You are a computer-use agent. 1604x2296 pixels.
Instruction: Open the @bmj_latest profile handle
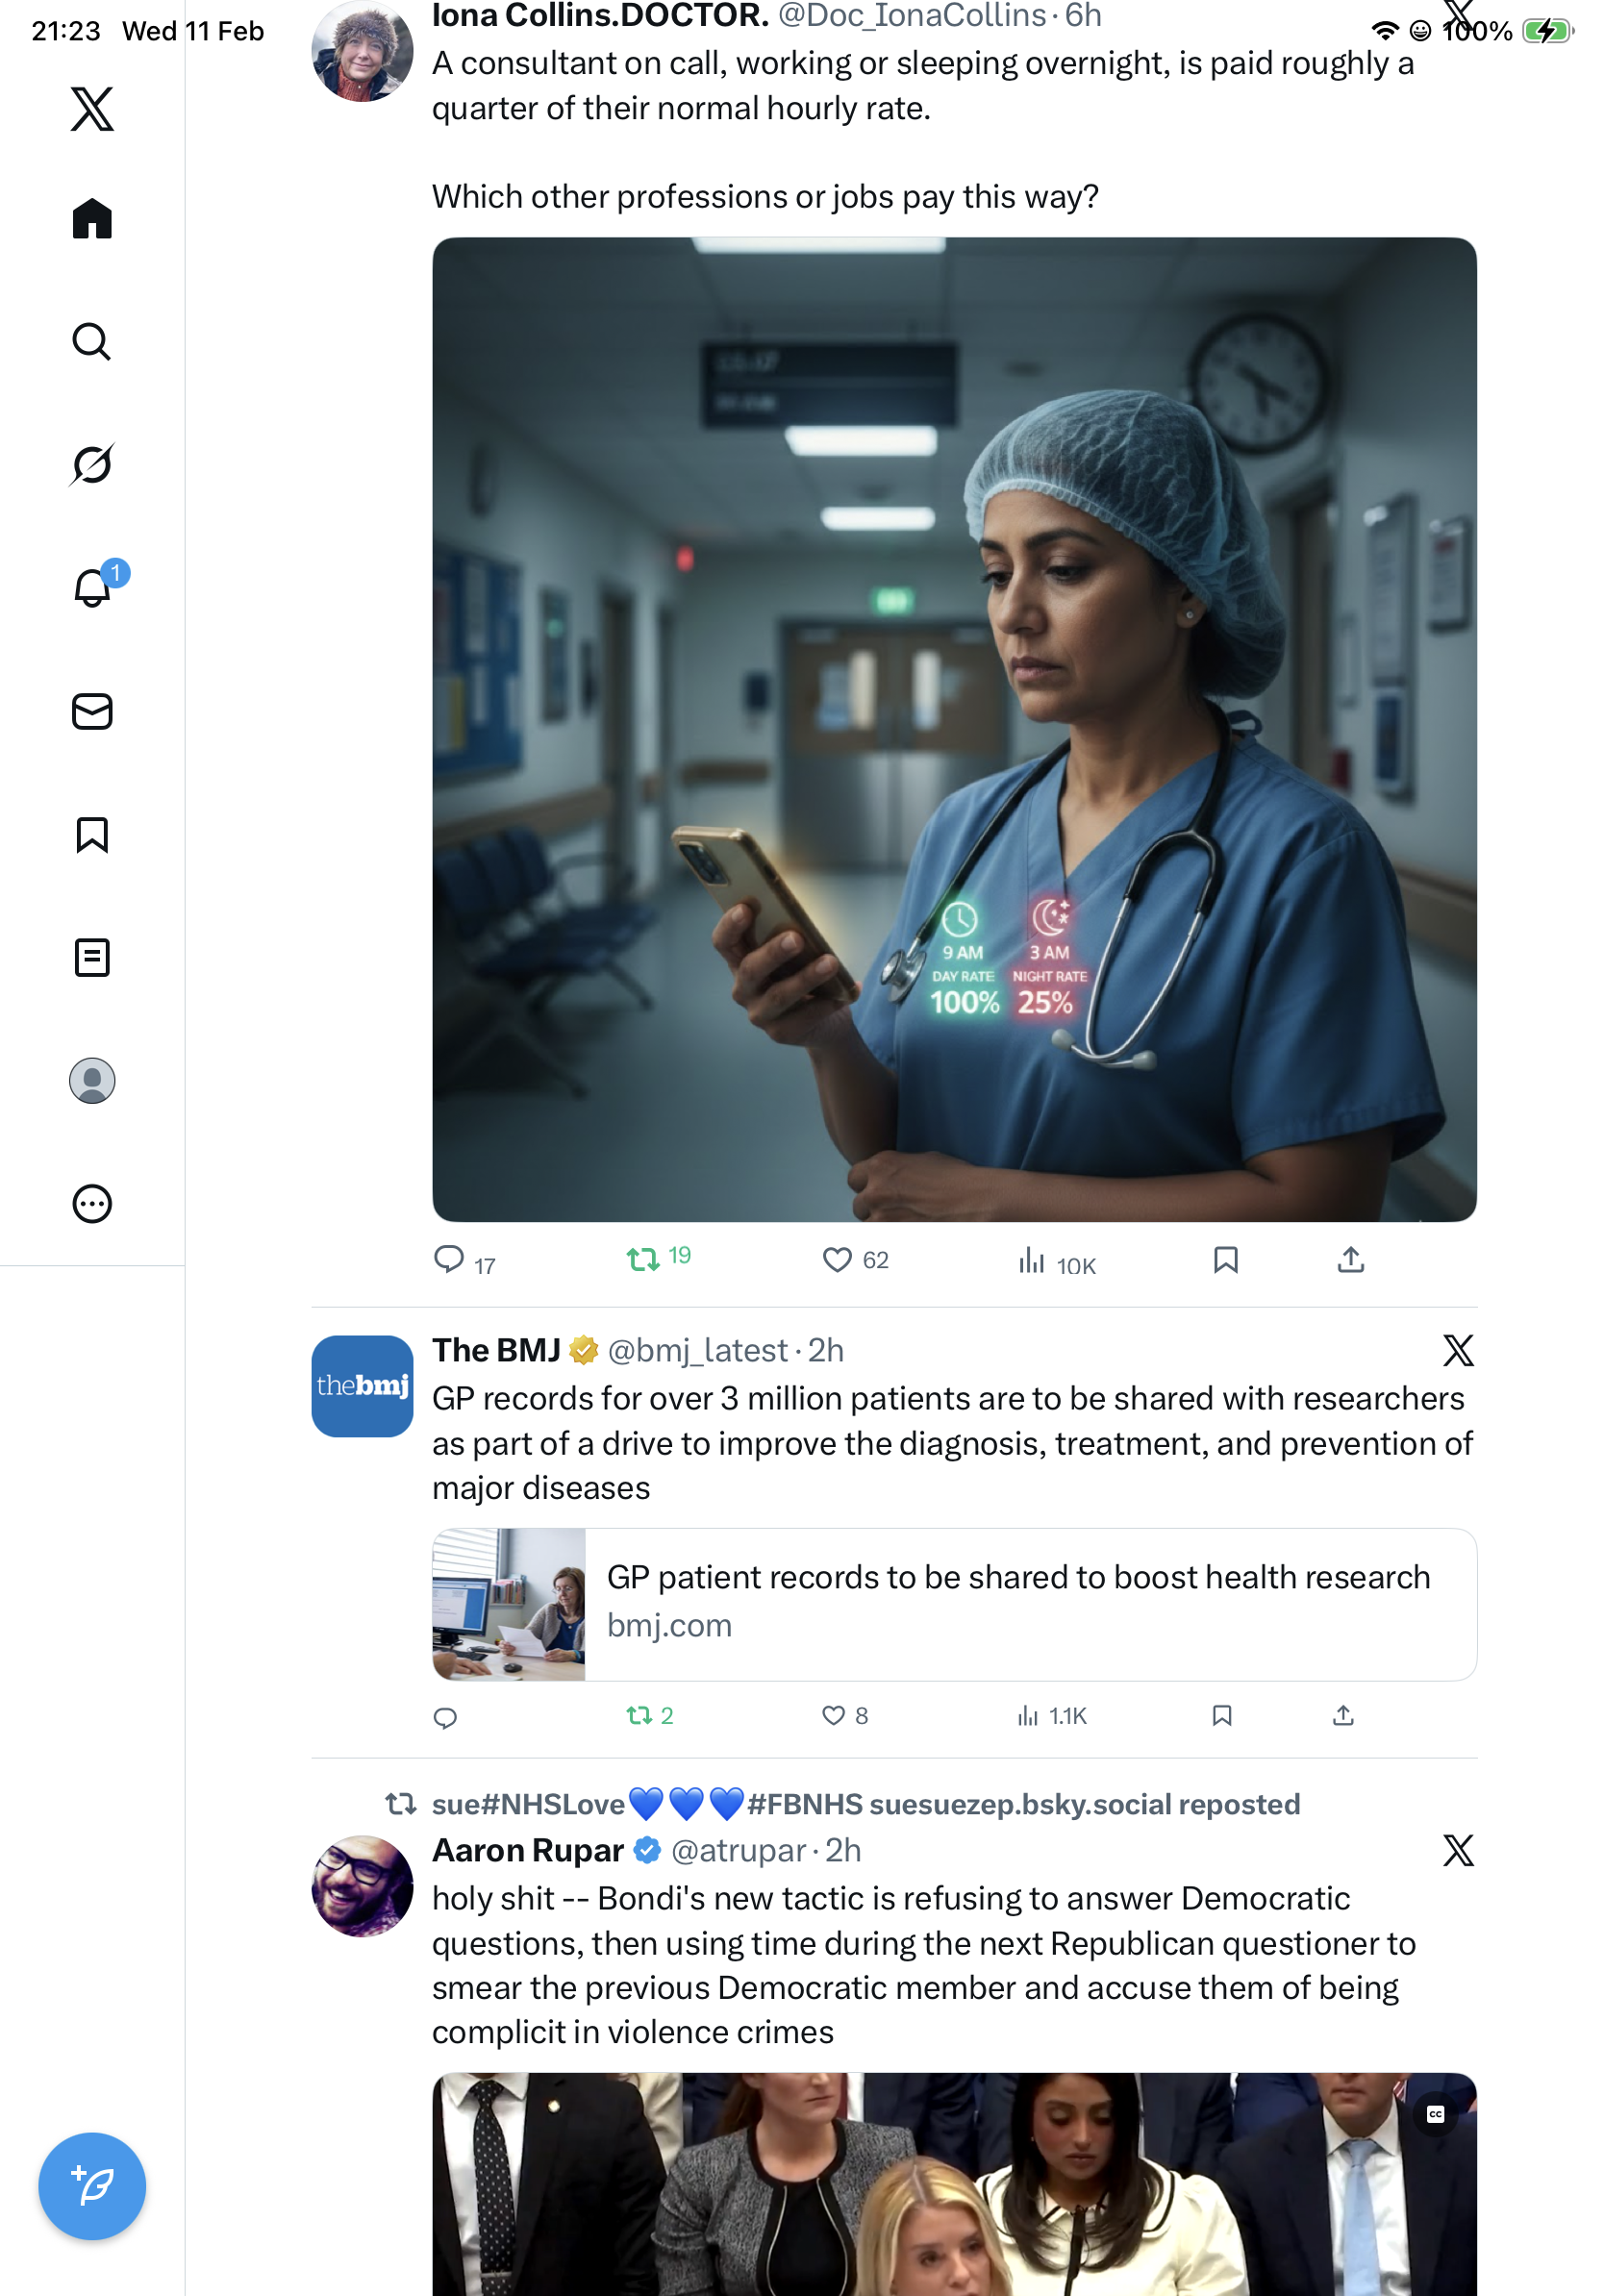[x=698, y=1350]
